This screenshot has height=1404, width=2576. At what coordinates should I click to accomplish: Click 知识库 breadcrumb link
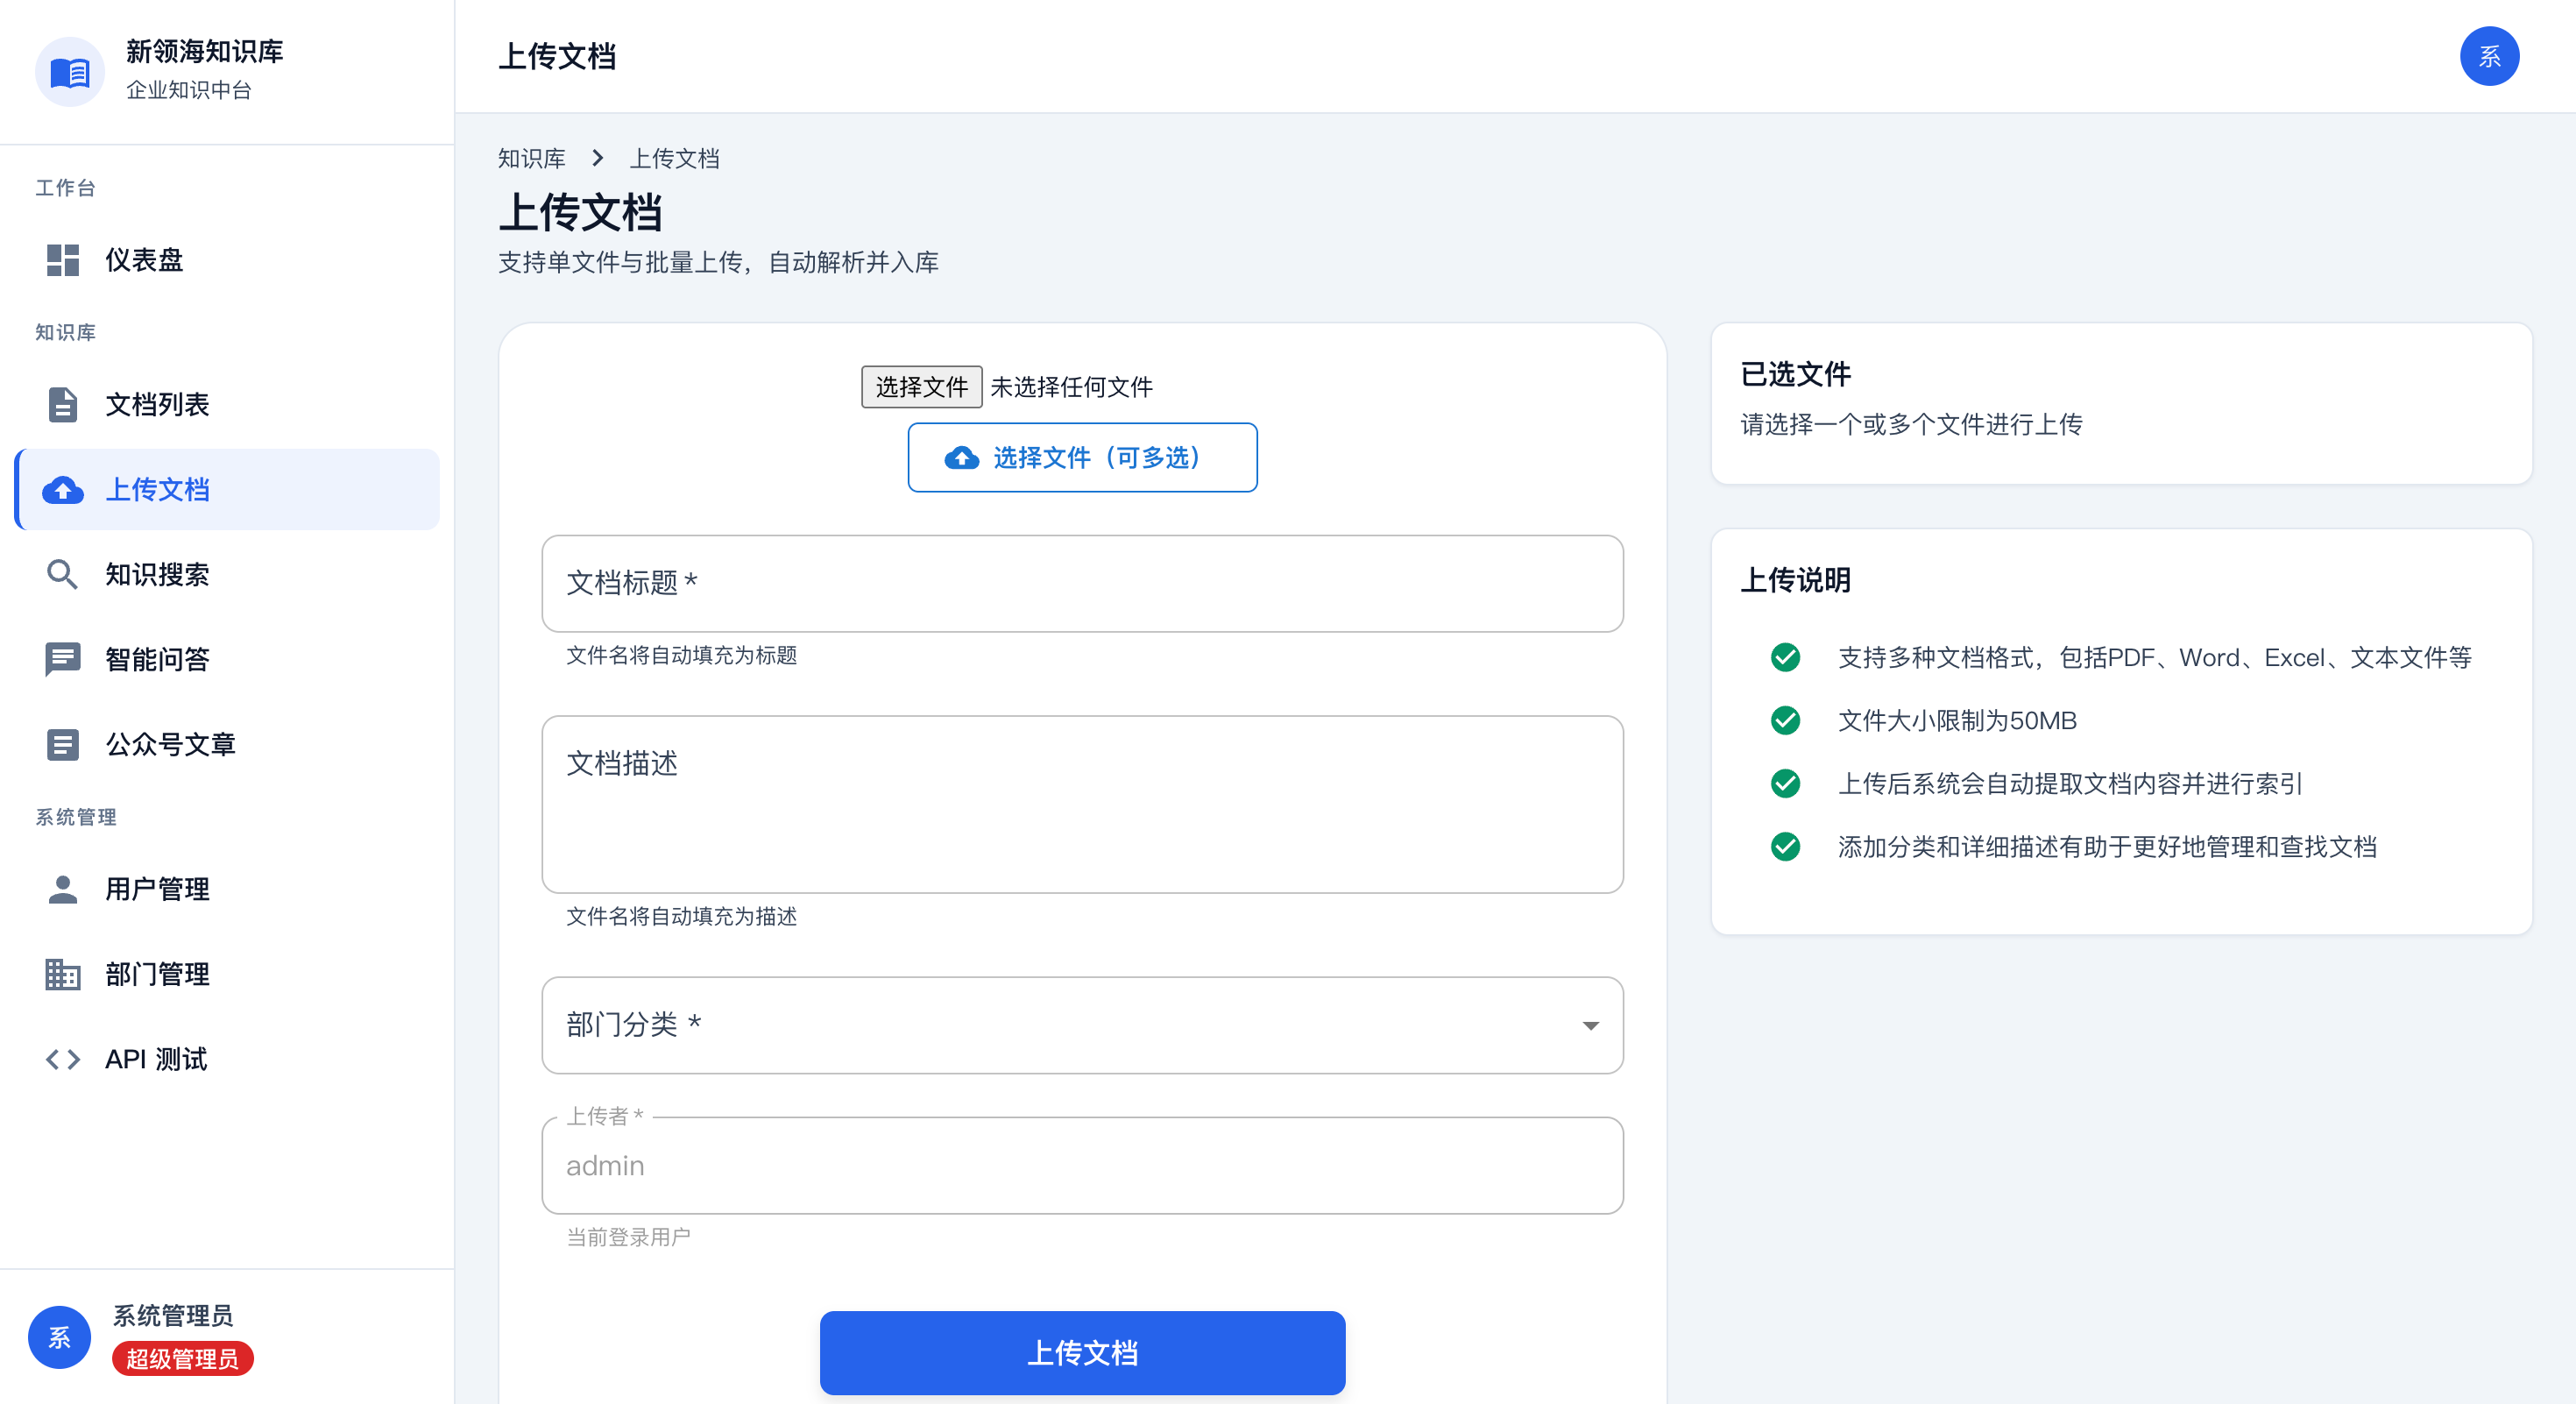(532, 158)
